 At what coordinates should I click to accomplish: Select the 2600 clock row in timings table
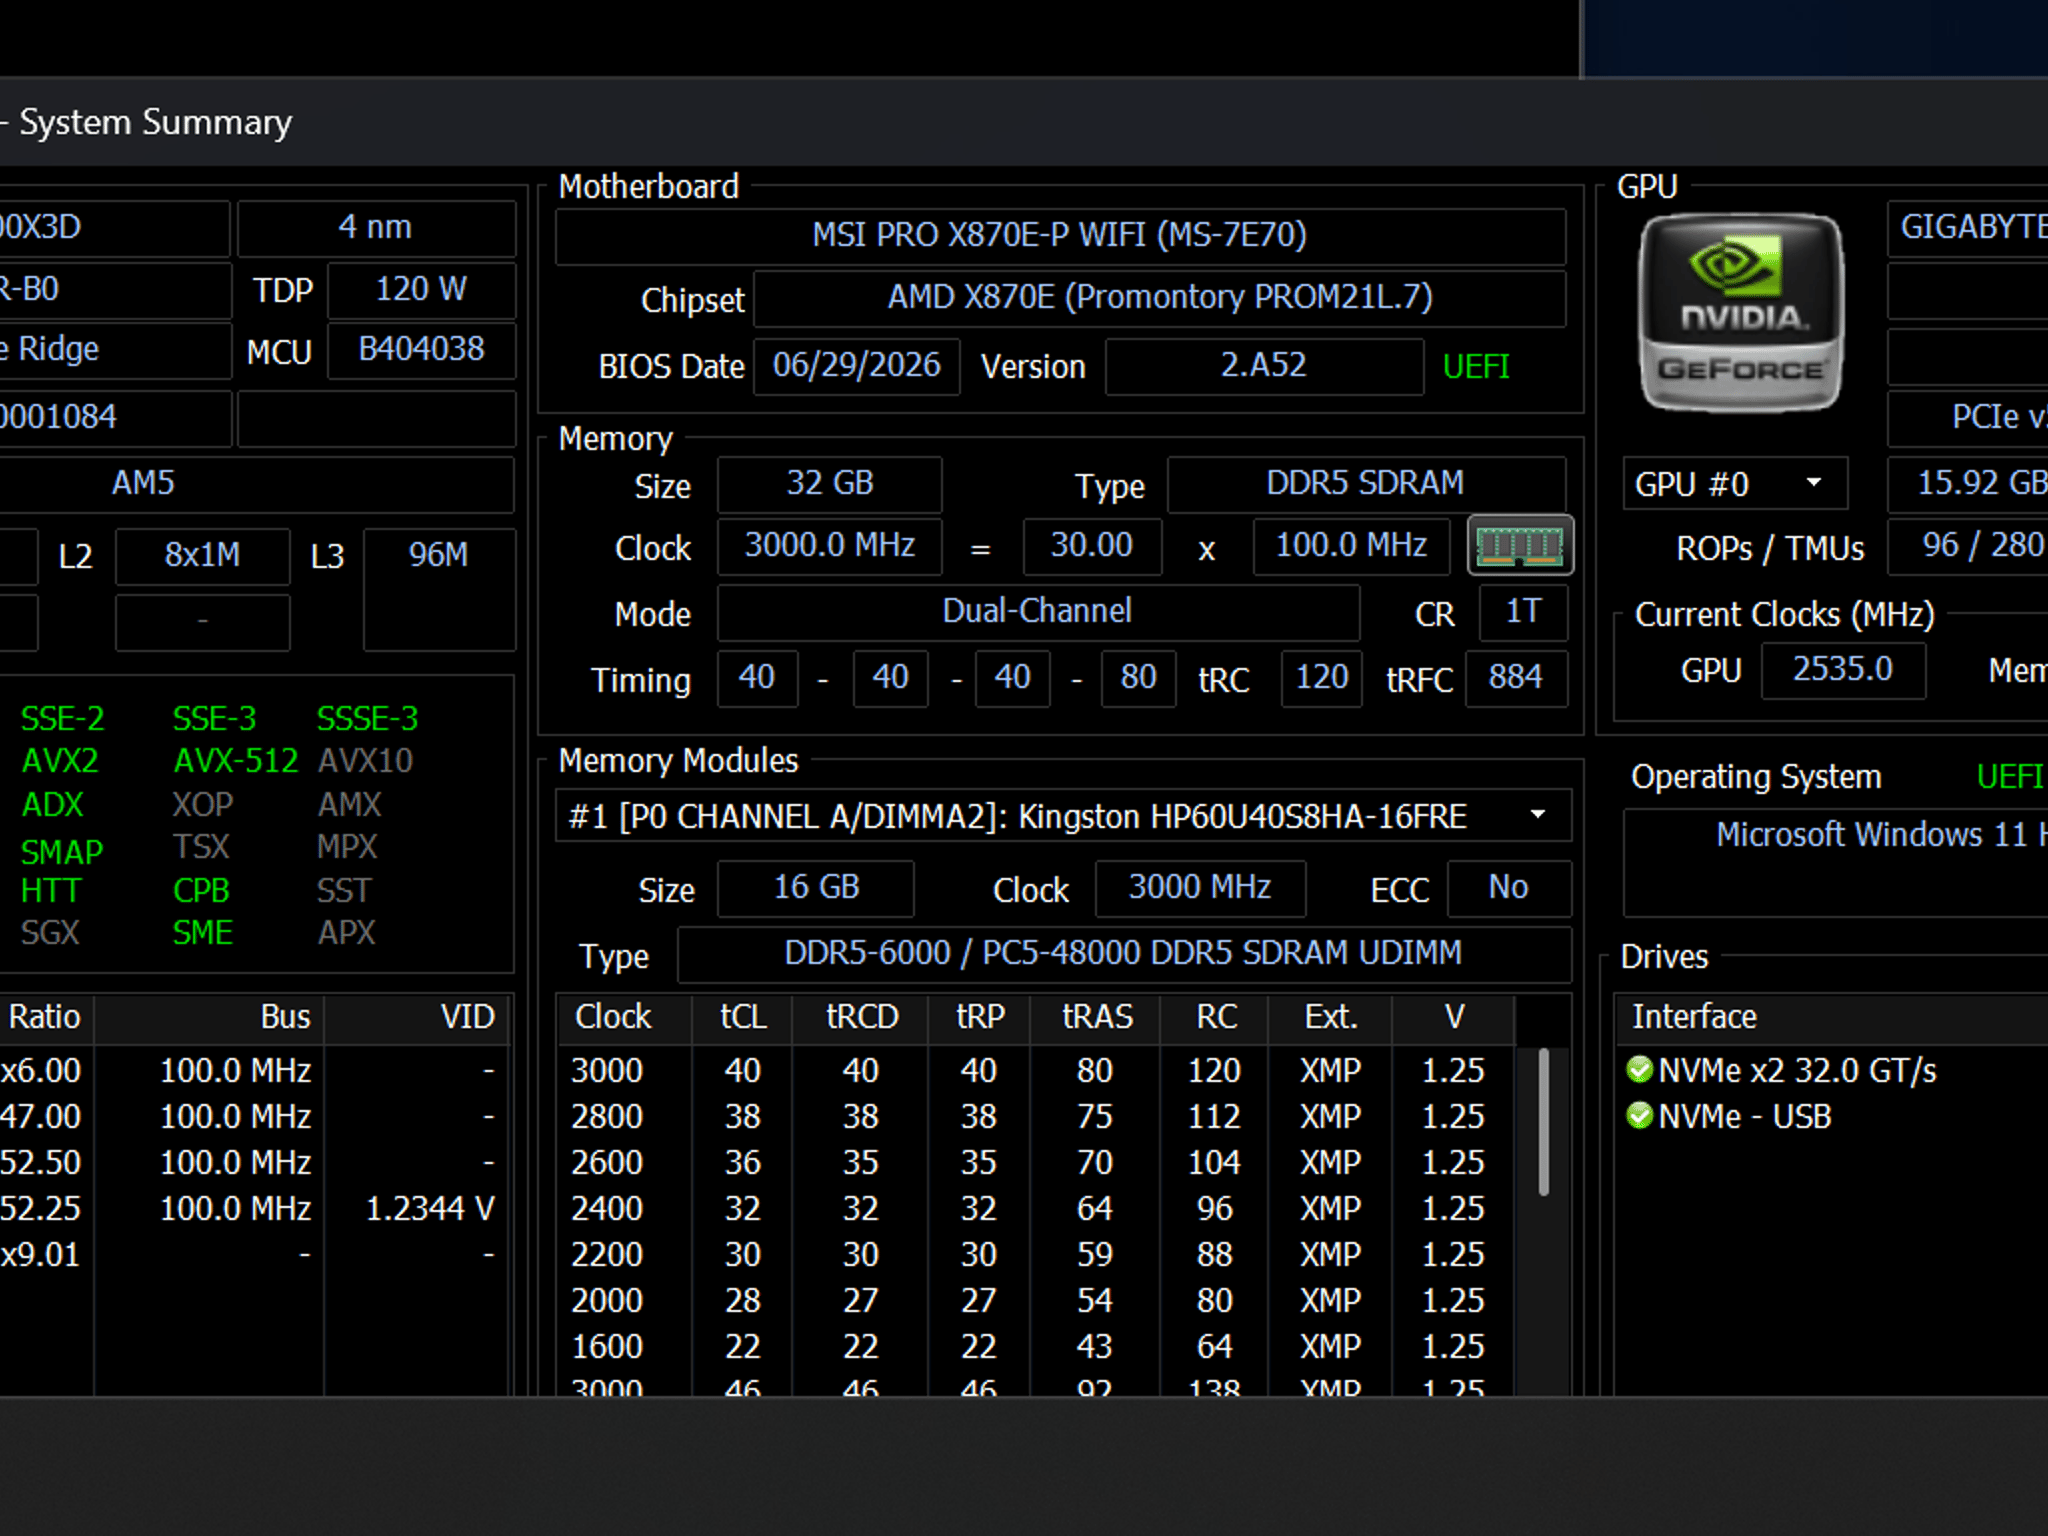(1035, 1162)
